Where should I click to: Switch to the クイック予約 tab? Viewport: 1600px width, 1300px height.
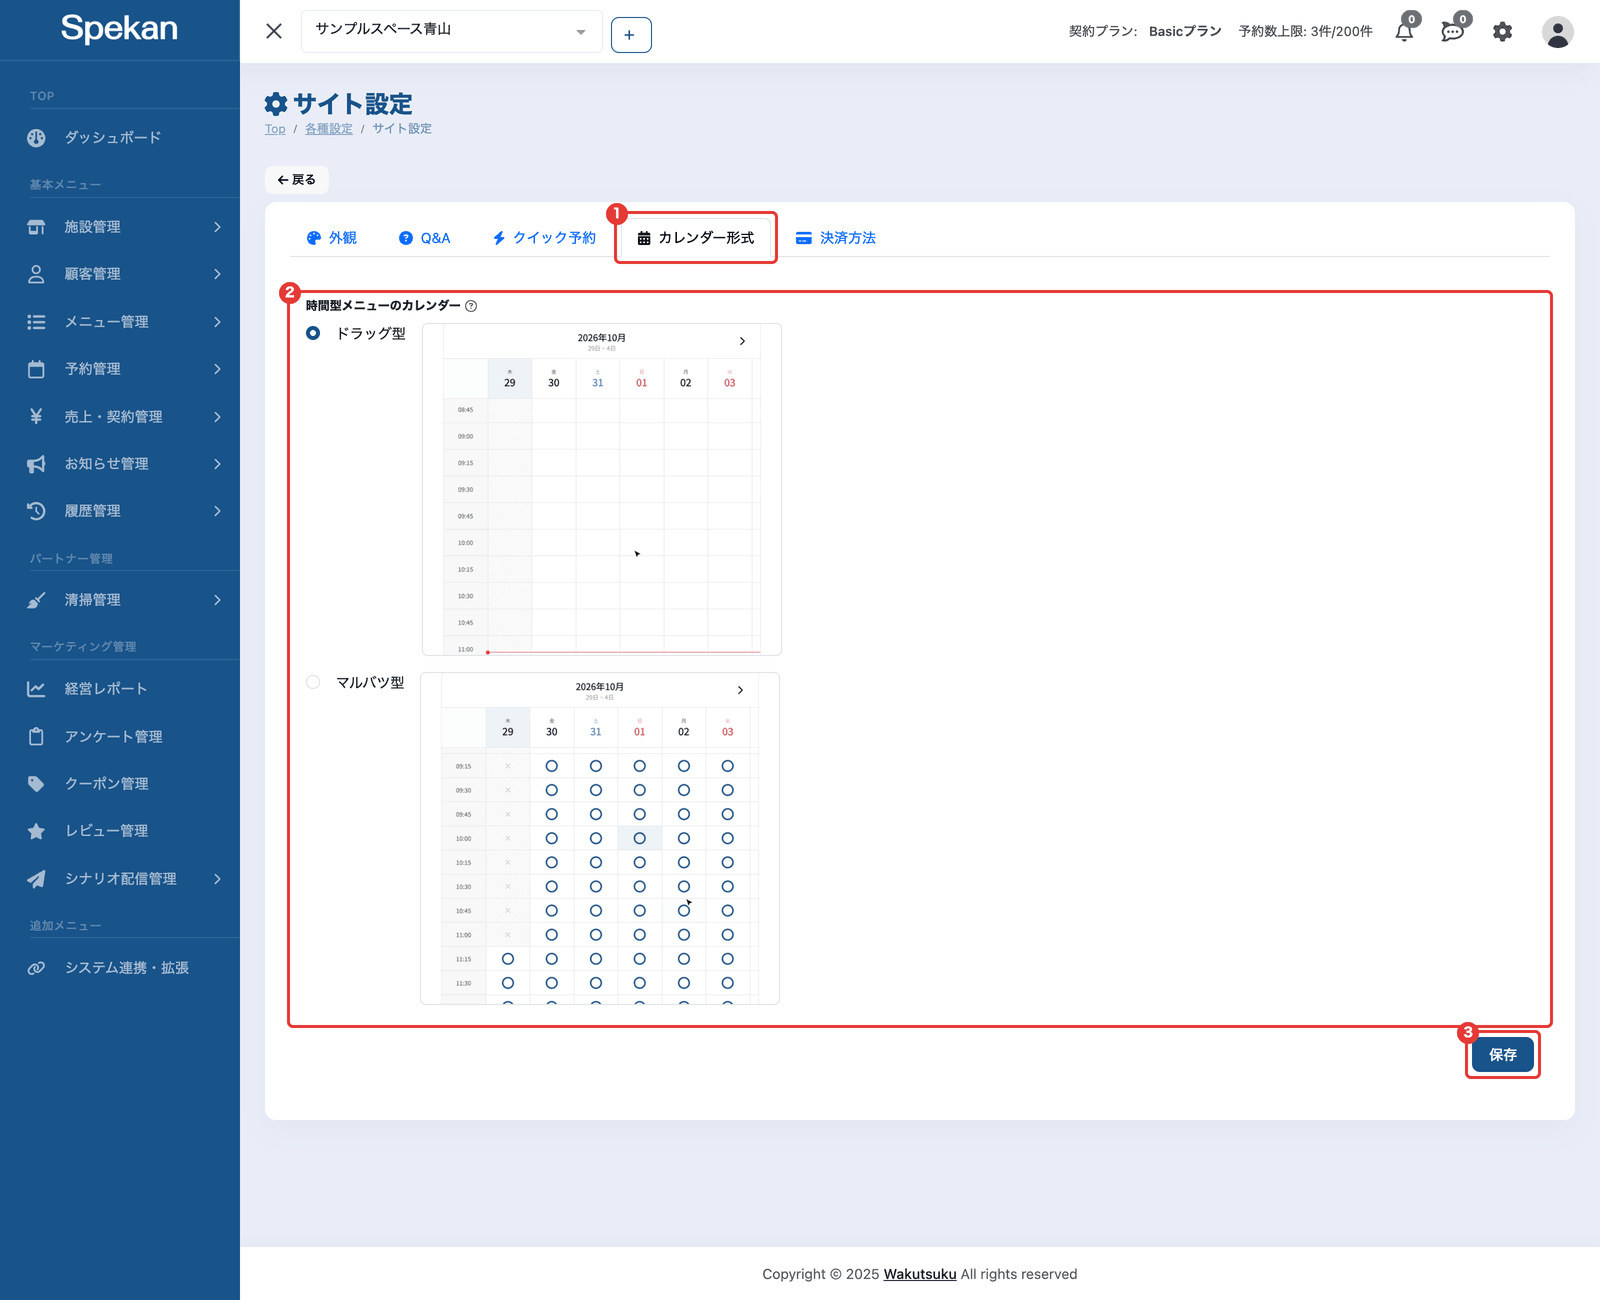coord(543,238)
